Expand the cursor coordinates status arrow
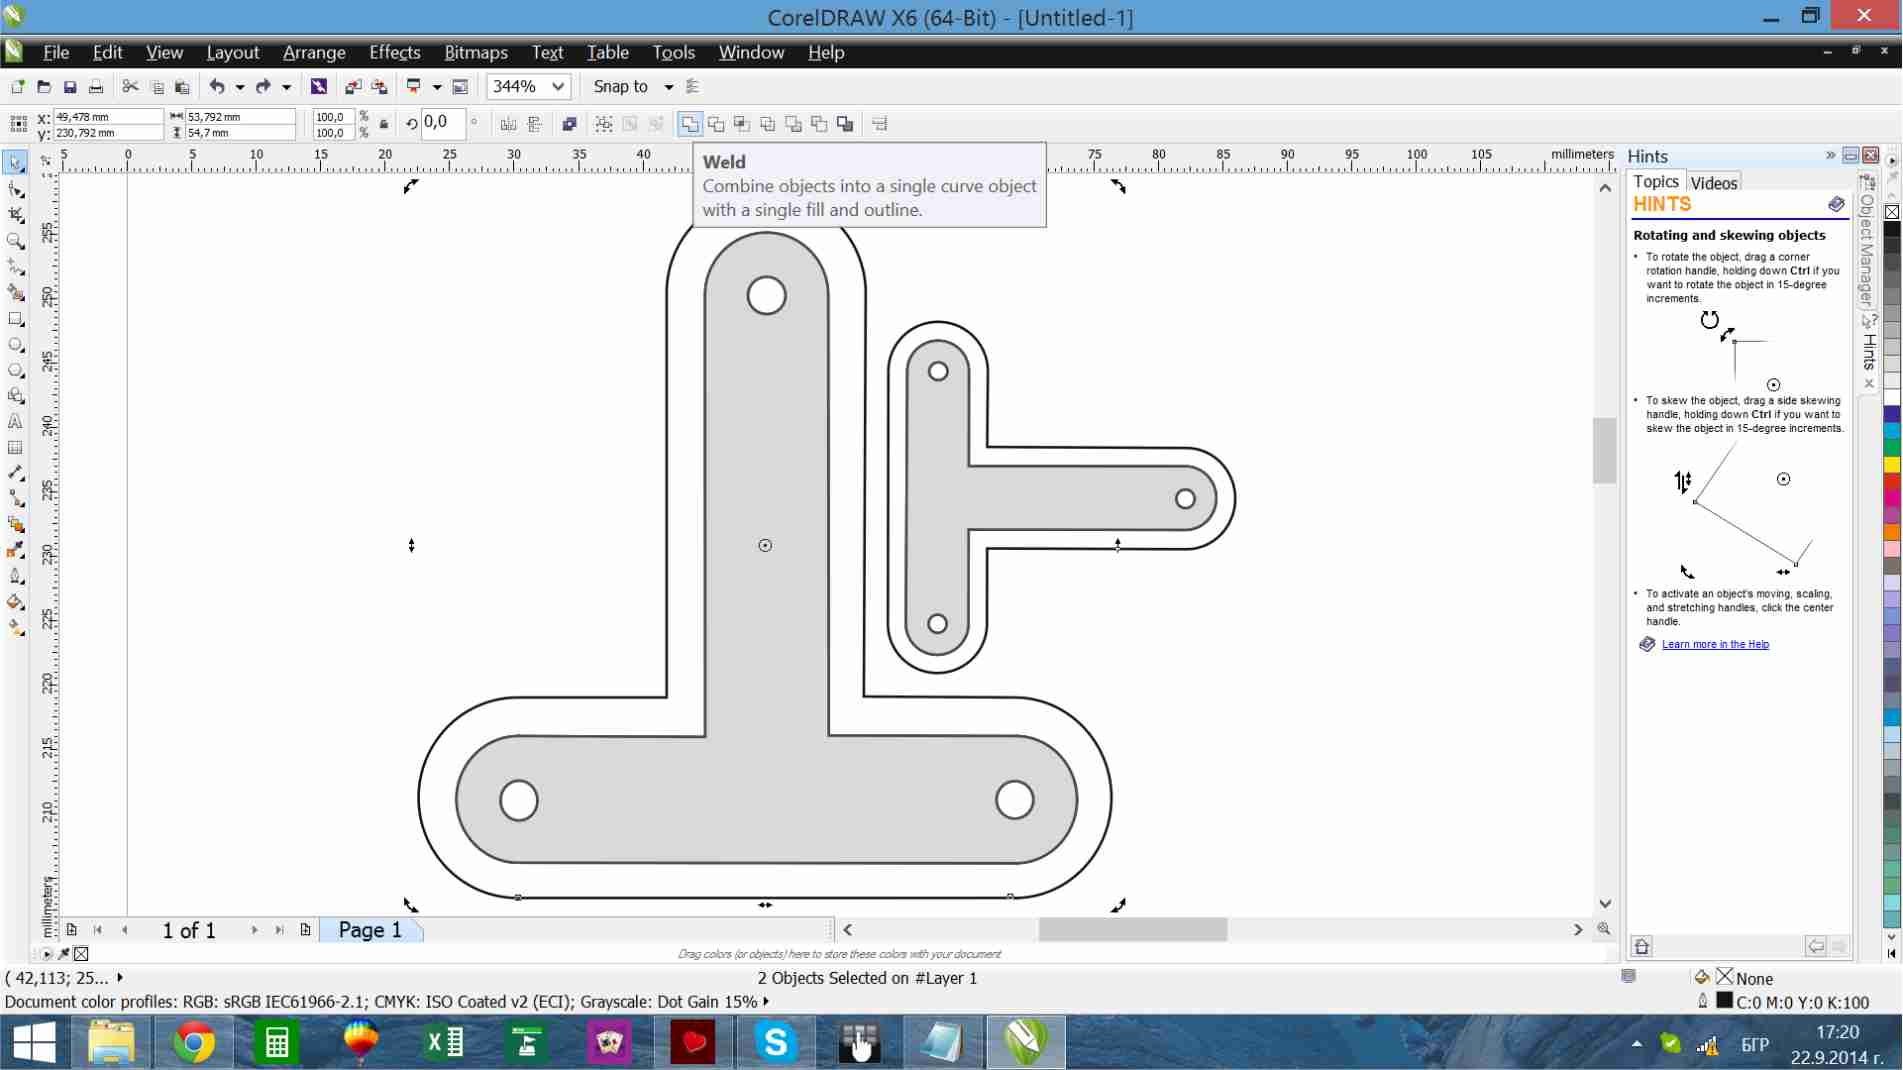This screenshot has width=1903, height=1070. coord(120,977)
